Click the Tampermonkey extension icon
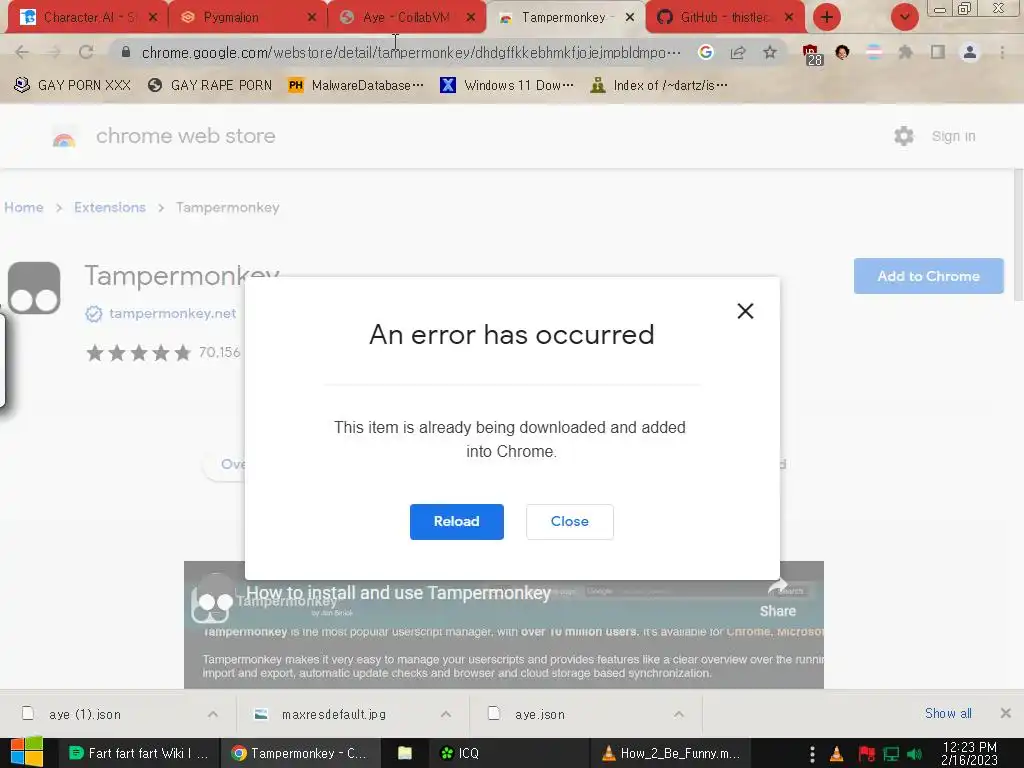 coord(34,288)
